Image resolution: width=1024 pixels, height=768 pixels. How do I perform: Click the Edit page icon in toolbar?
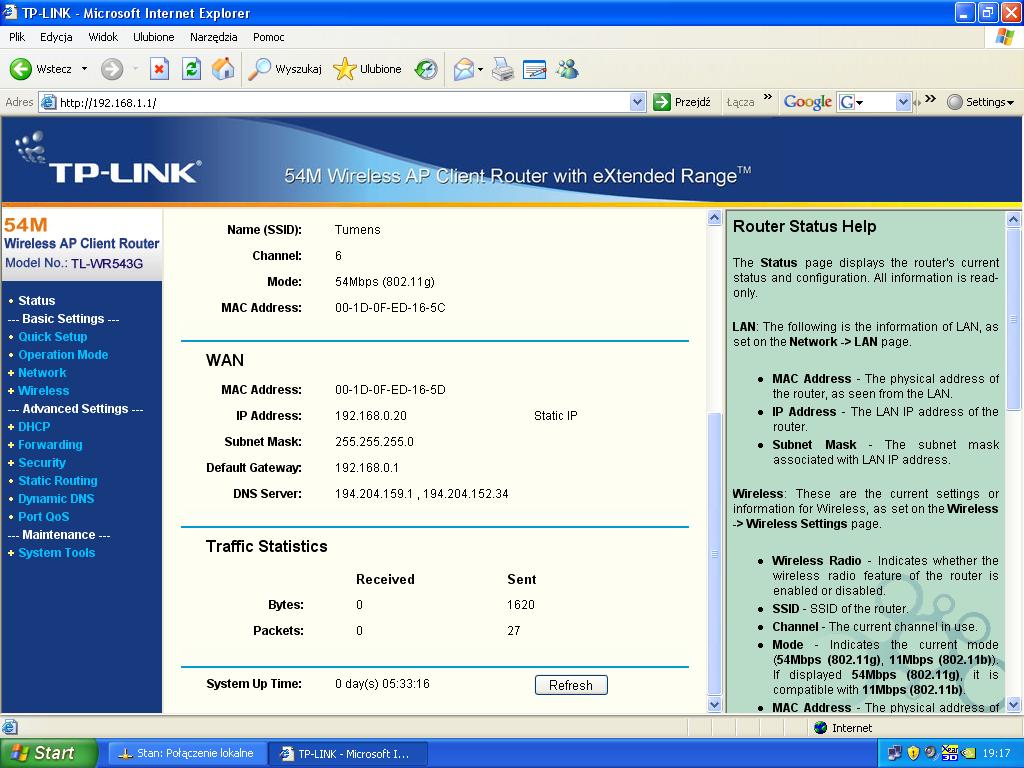(x=534, y=69)
